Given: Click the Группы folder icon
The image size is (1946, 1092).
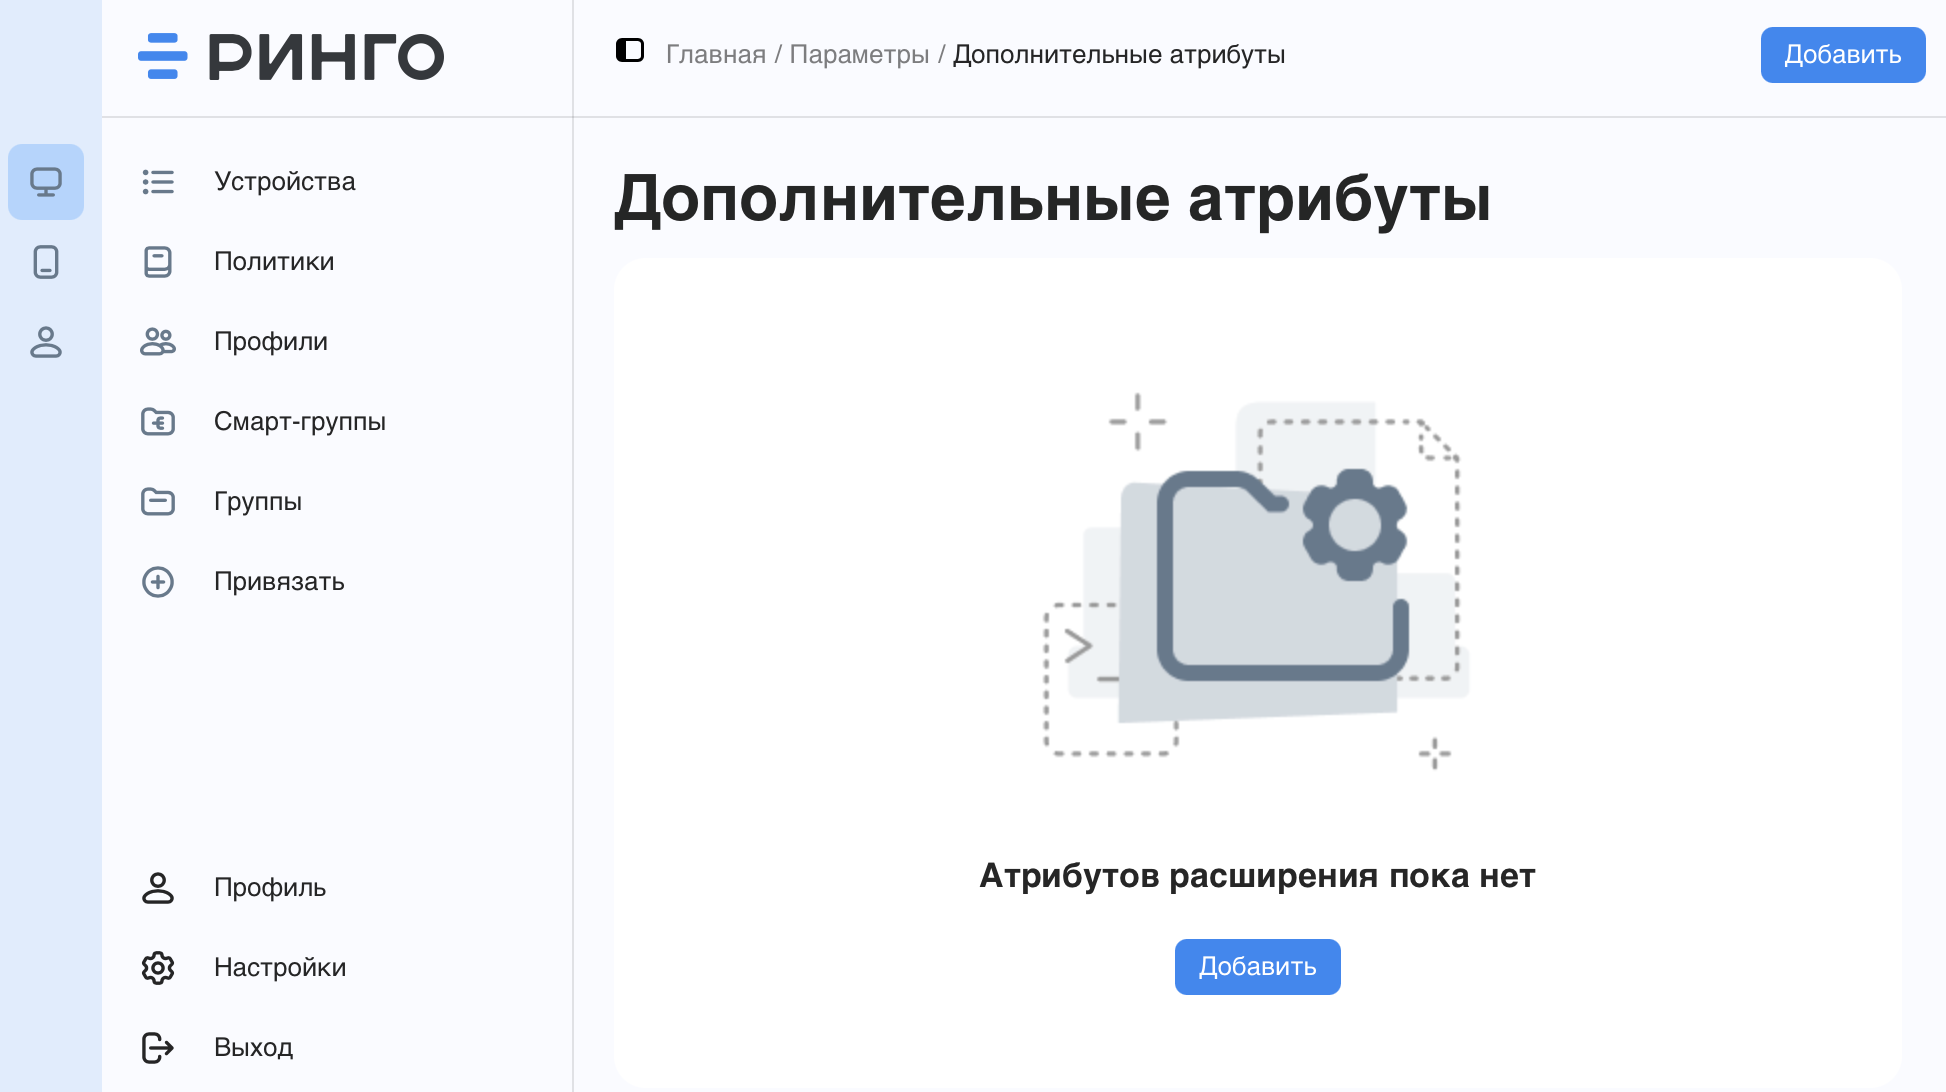Looking at the screenshot, I should pos(158,502).
